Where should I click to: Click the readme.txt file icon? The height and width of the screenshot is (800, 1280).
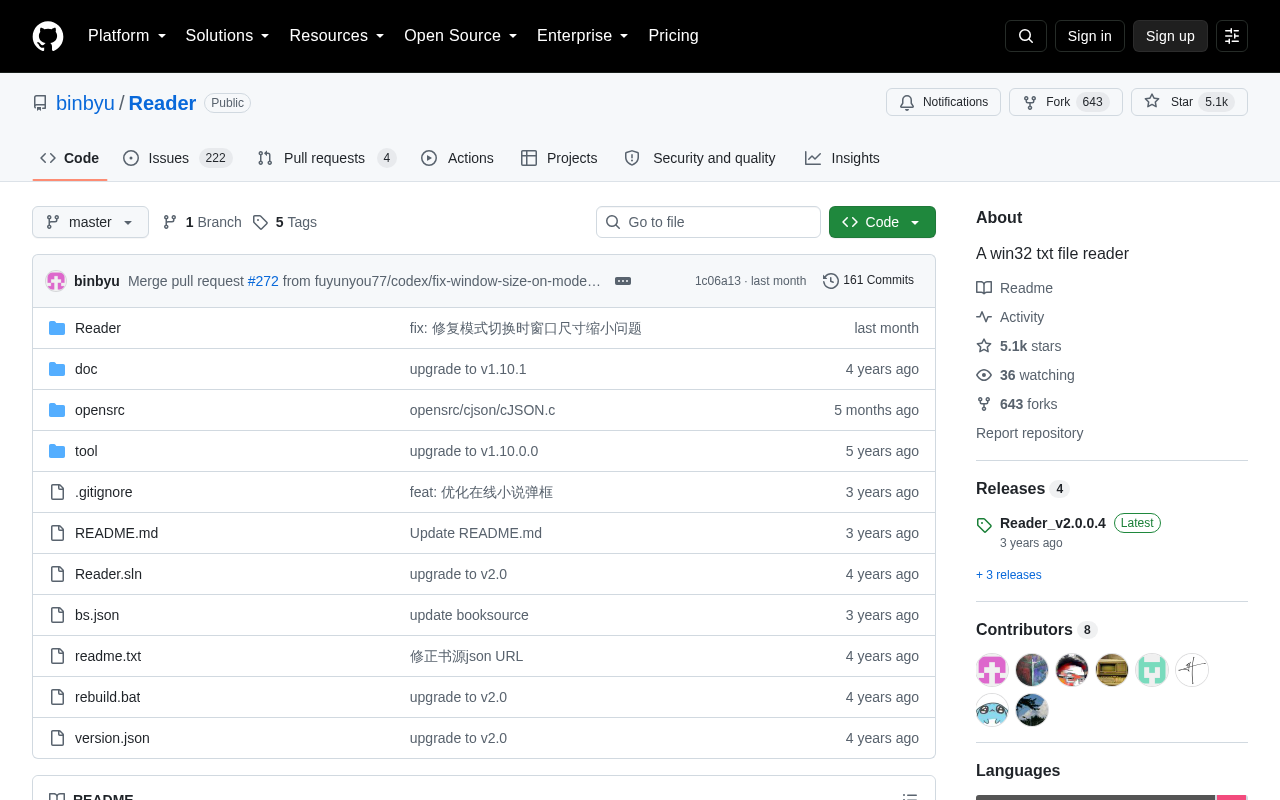click(57, 656)
